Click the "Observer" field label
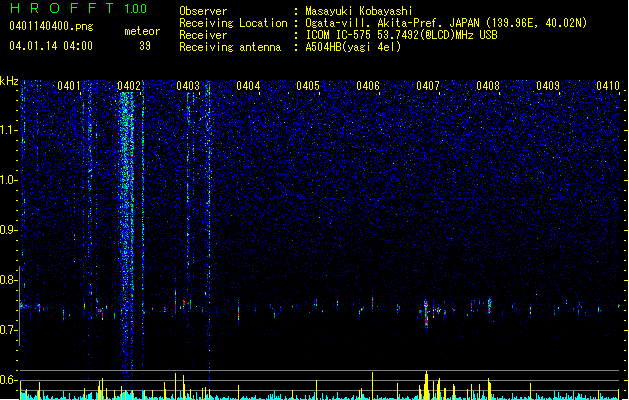629x400 pixels. click(203, 11)
